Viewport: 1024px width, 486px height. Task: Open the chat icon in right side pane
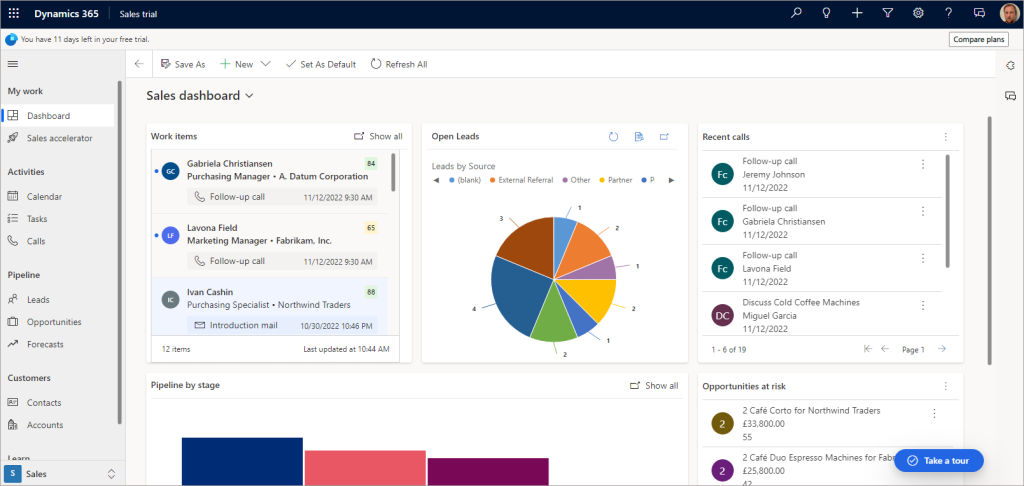pos(1010,96)
